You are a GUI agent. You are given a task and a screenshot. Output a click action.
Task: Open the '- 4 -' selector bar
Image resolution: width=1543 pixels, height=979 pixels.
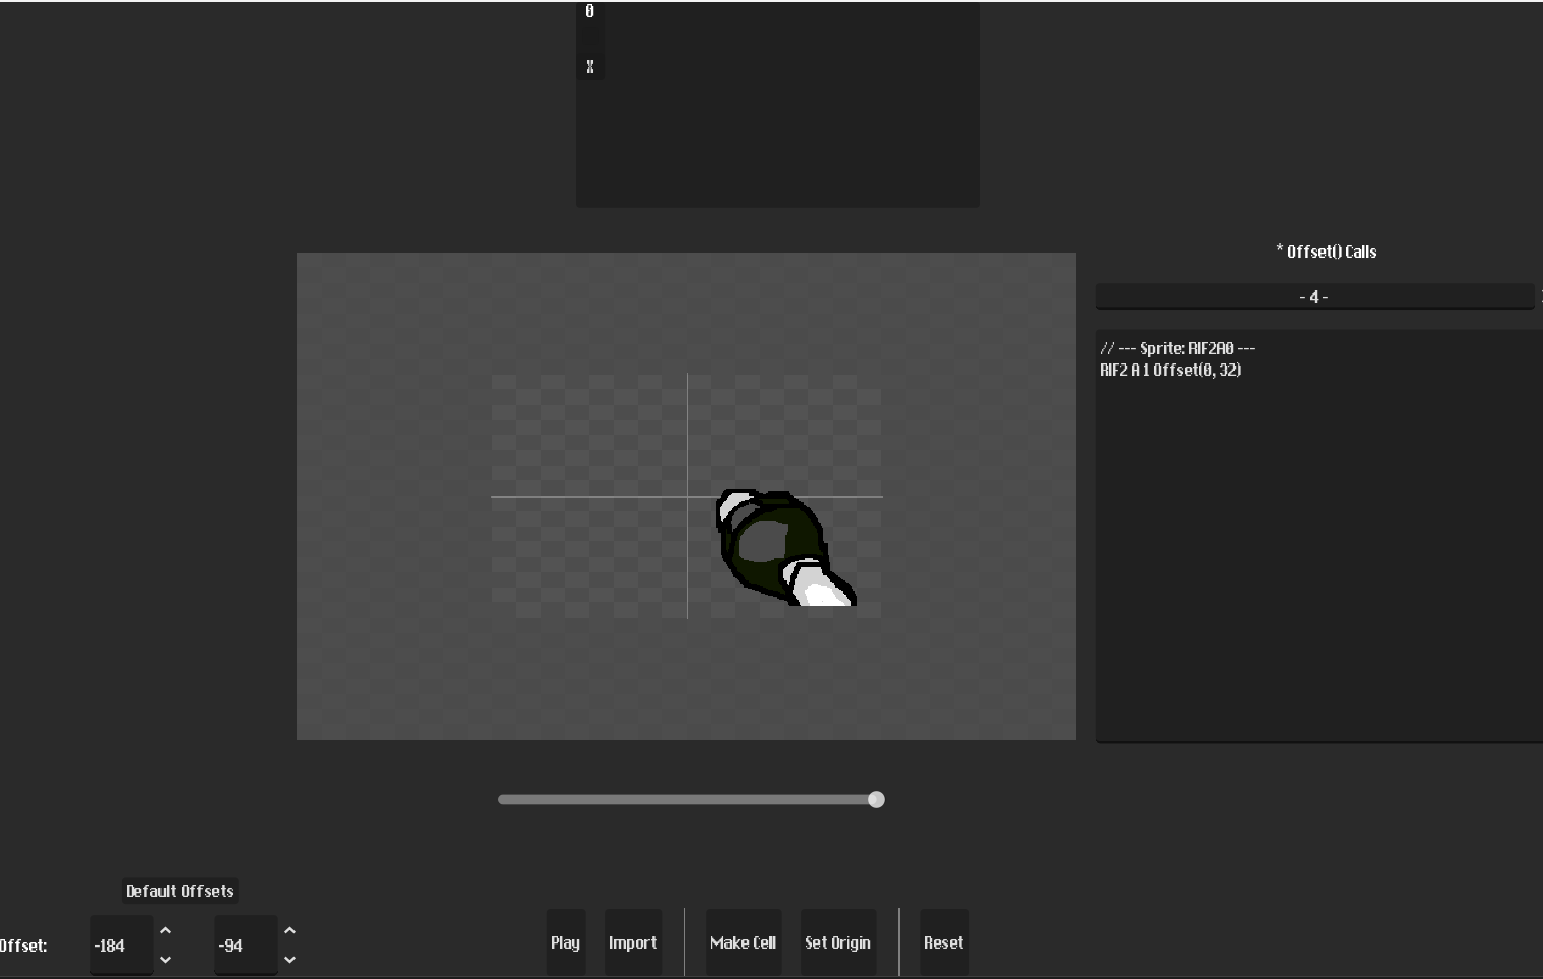1314,297
